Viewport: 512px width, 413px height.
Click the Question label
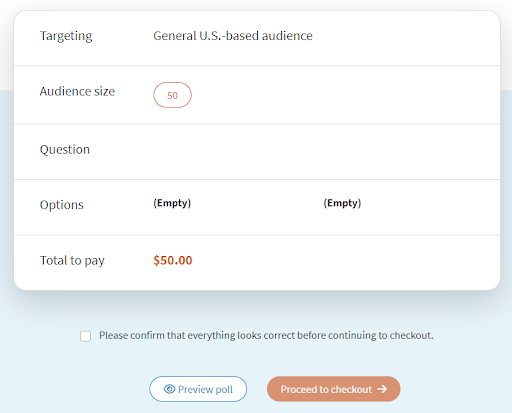click(x=65, y=150)
